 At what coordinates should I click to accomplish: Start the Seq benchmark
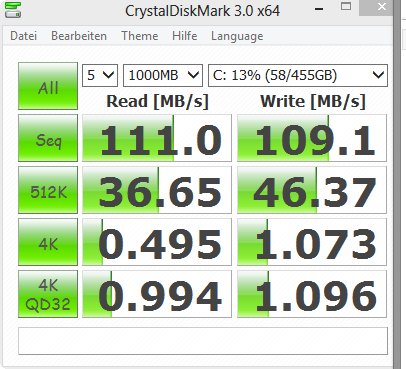click(x=48, y=138)
